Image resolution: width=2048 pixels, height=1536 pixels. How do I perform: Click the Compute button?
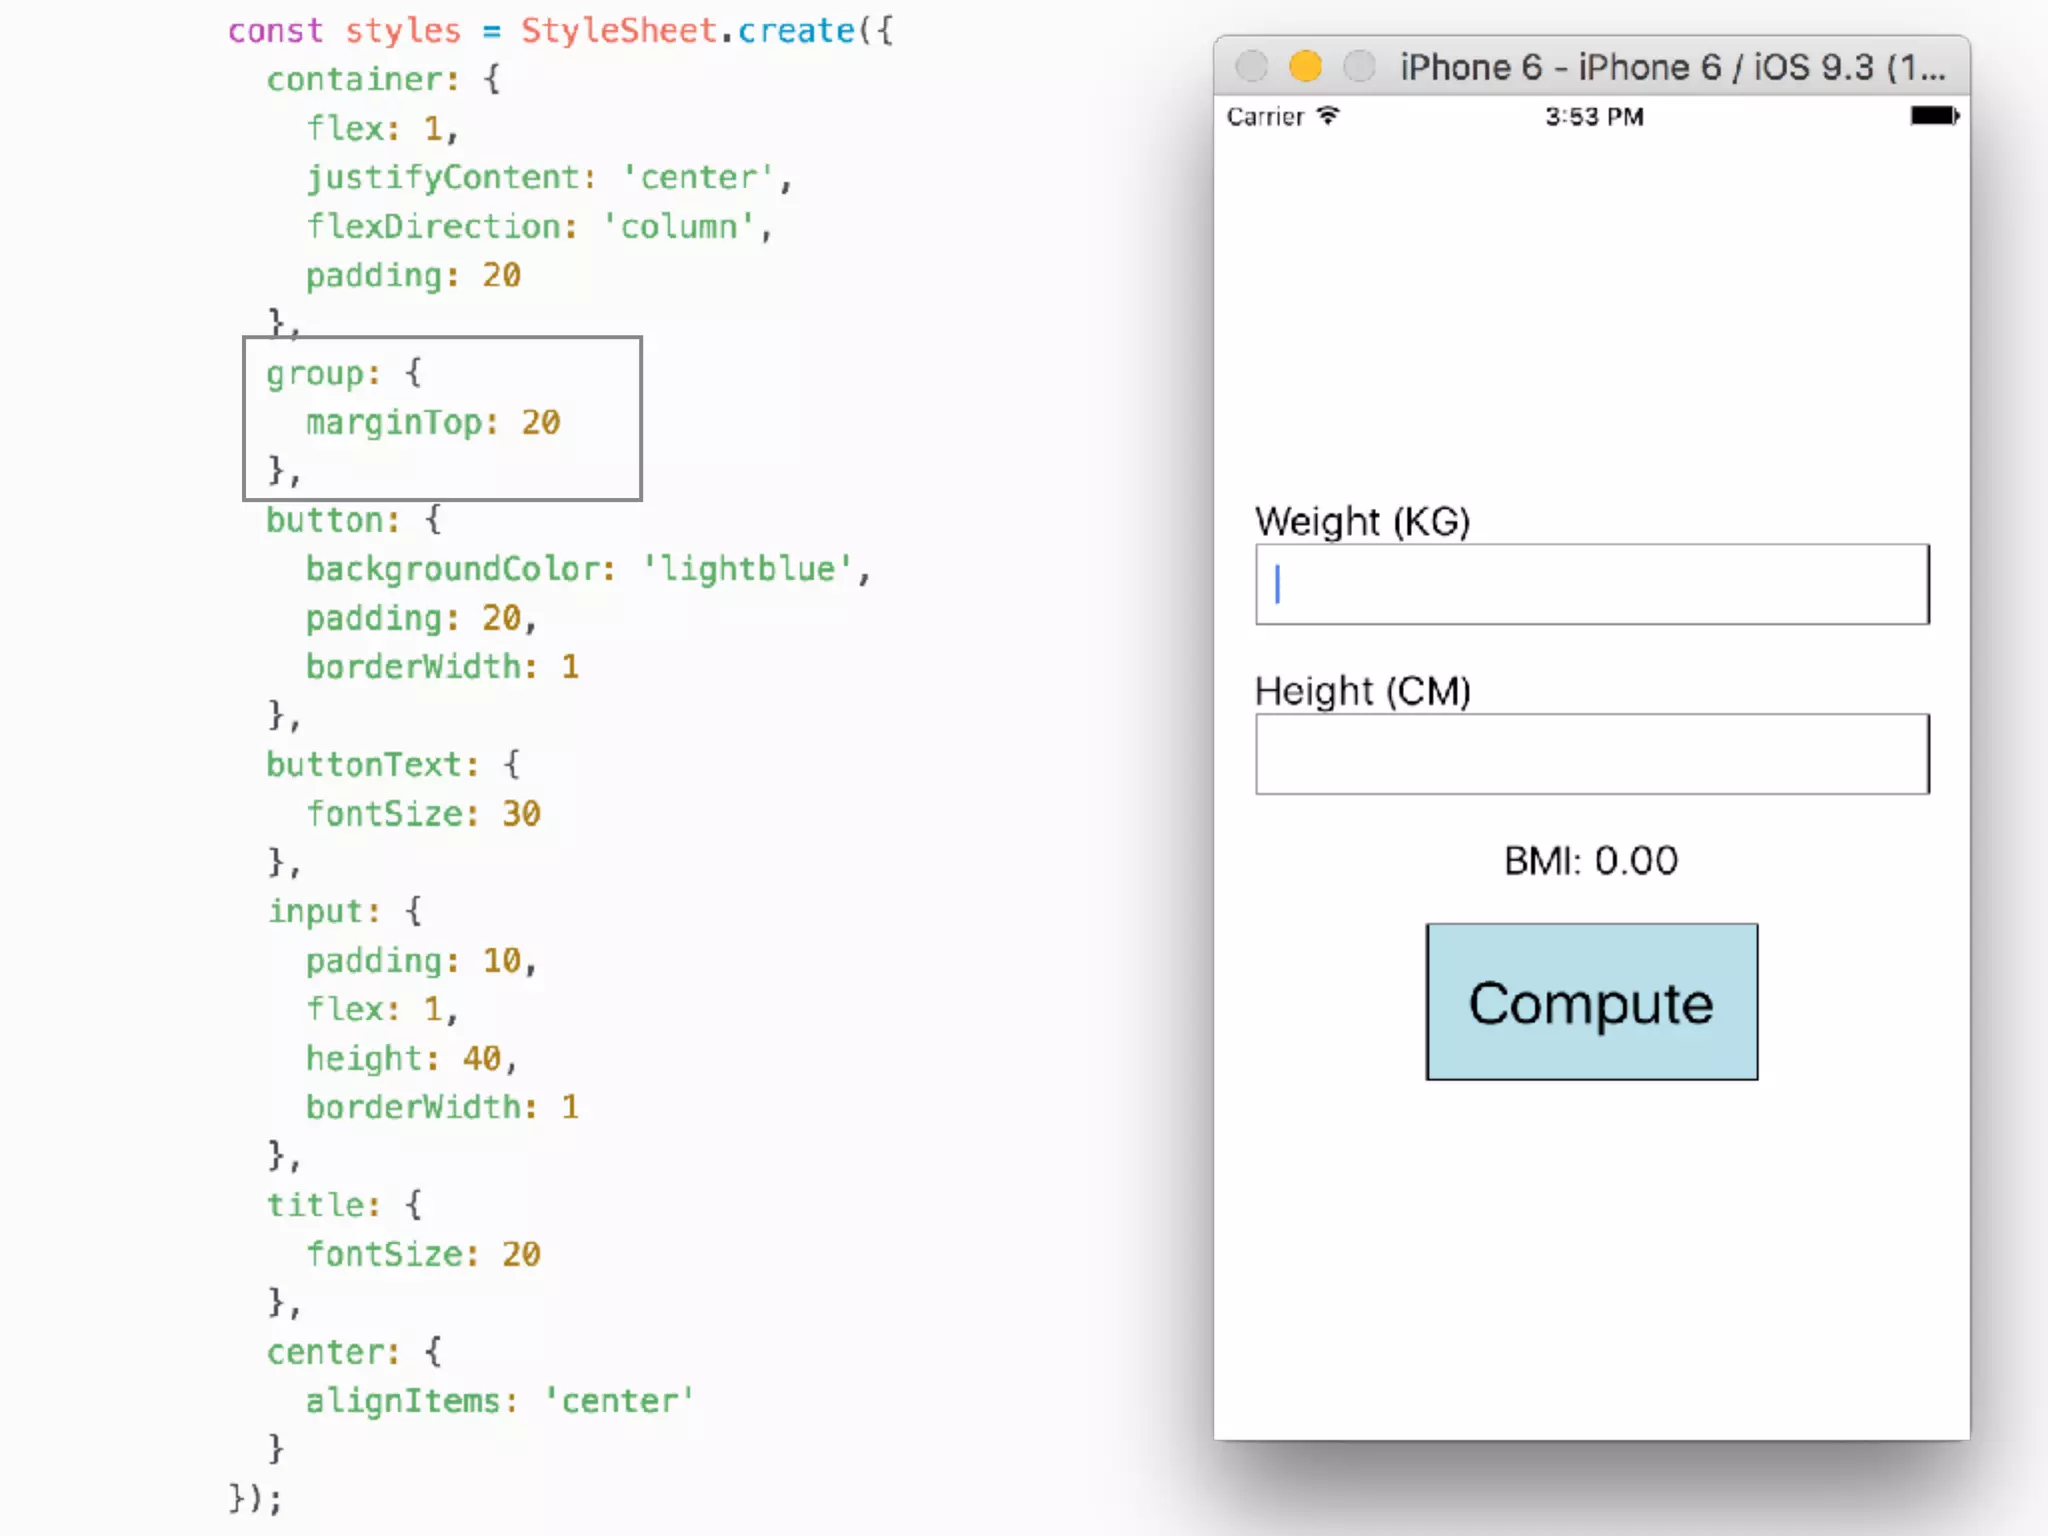[x=1591, y=1001]
